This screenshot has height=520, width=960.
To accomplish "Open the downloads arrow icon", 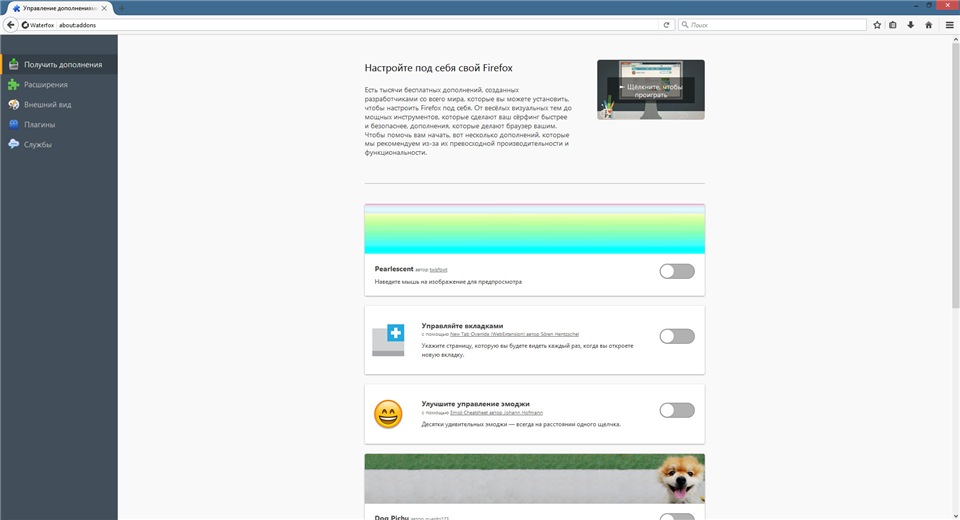I will coord(910,25).
